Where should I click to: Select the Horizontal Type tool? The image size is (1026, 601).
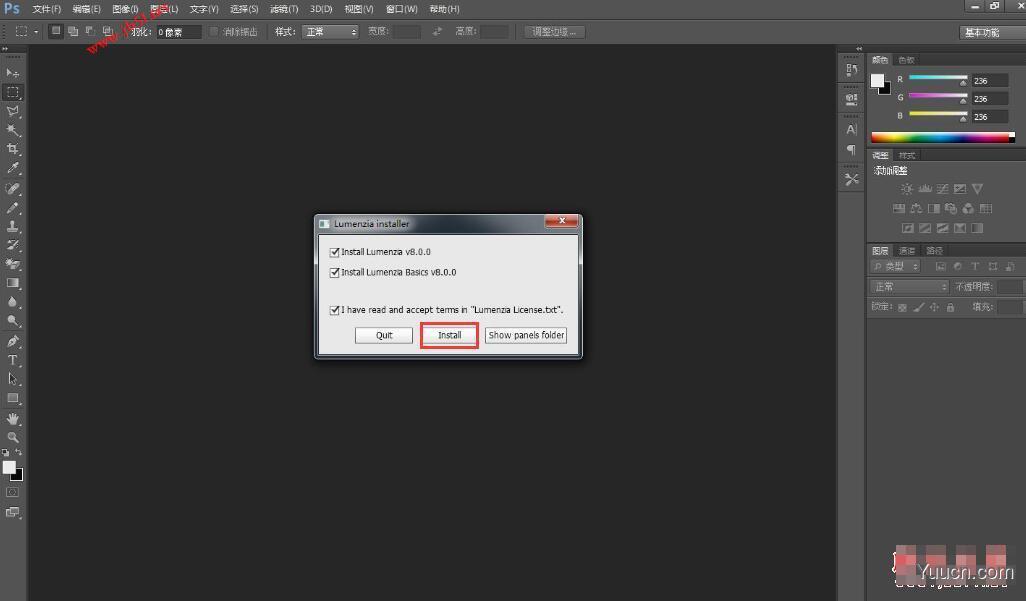click(x=12, y=360)
